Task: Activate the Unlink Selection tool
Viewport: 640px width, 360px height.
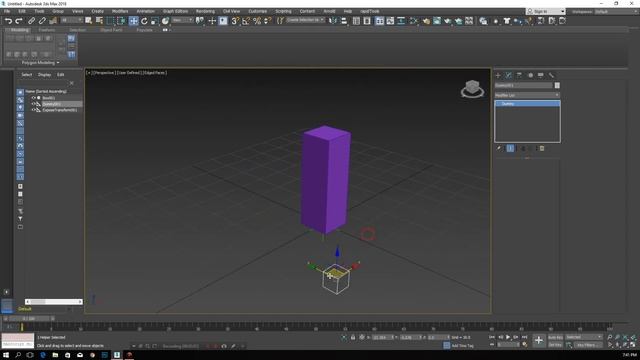Action: (x=42, y=21)
